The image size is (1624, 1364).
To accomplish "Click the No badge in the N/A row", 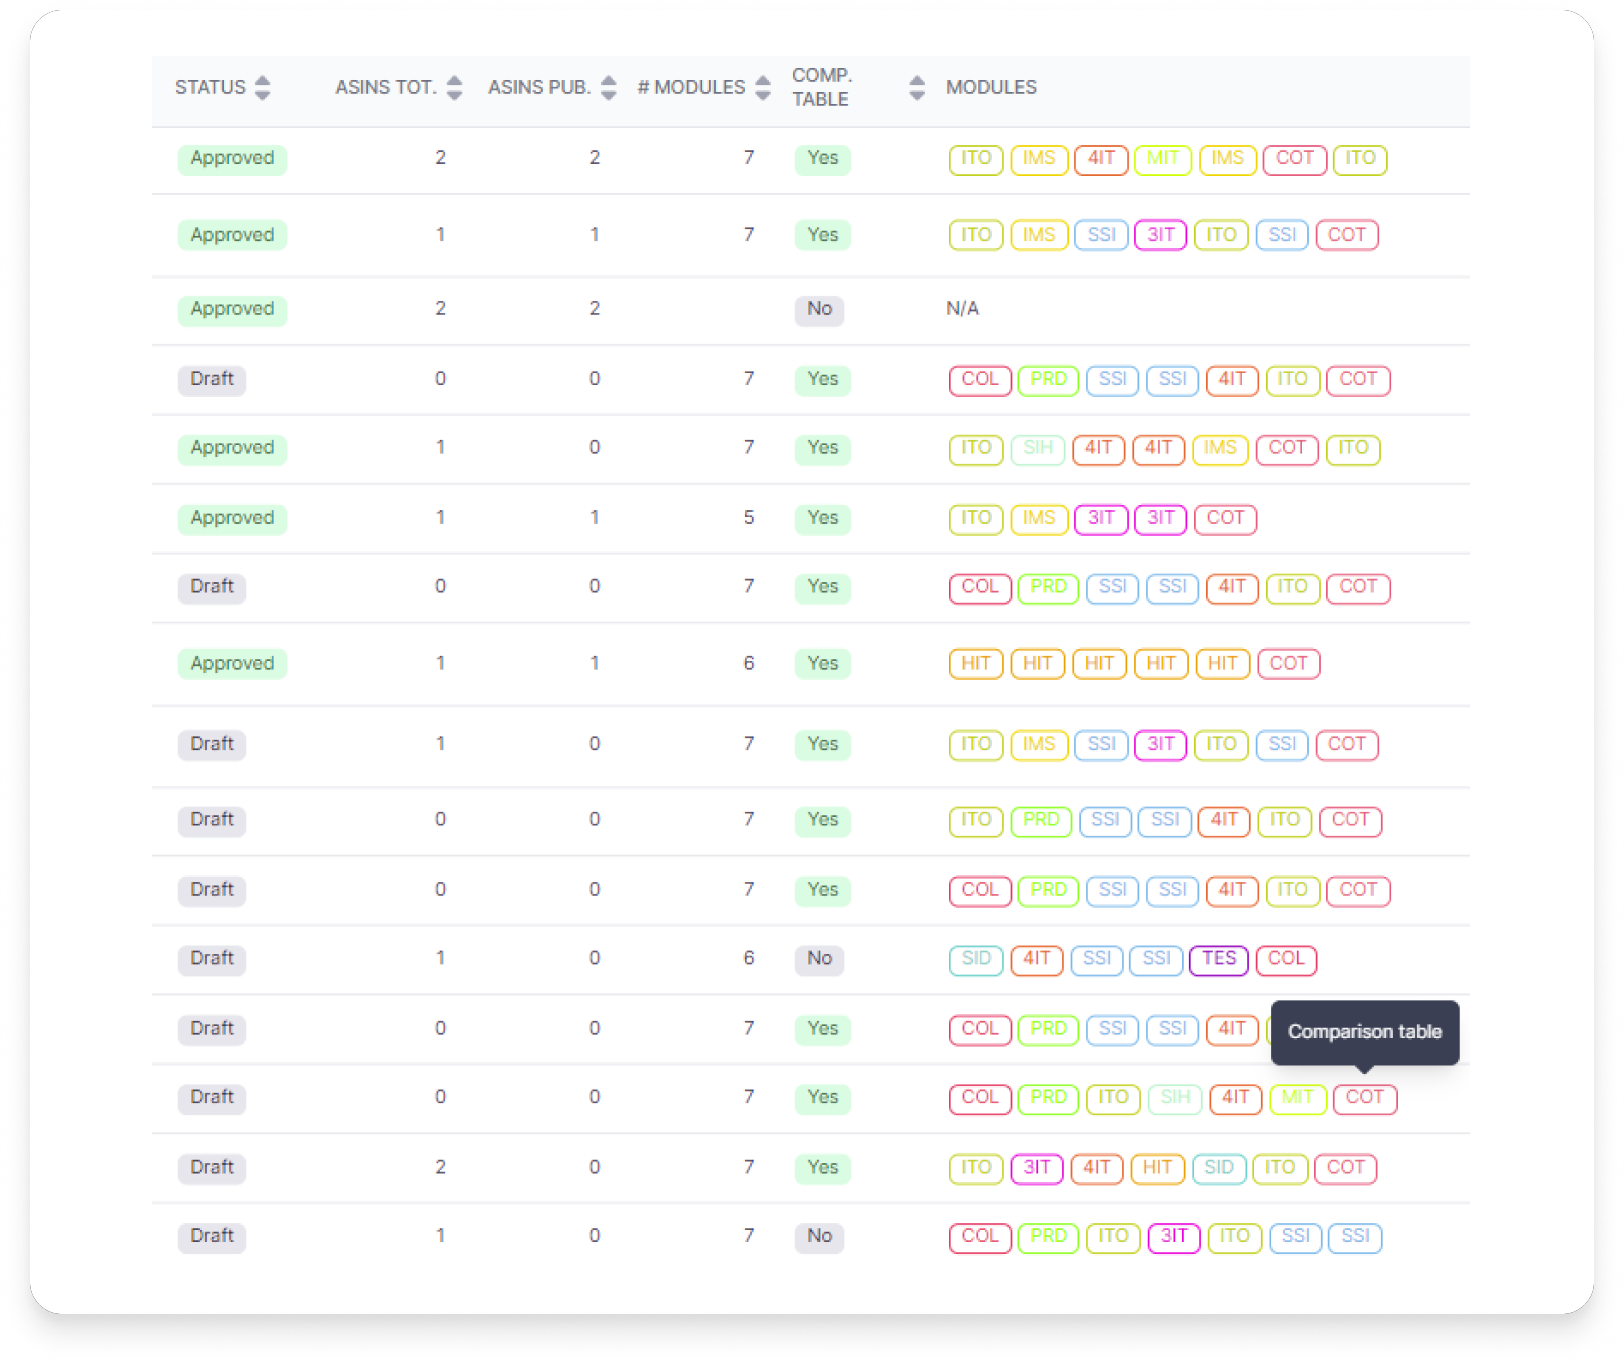I will (819, 310).
